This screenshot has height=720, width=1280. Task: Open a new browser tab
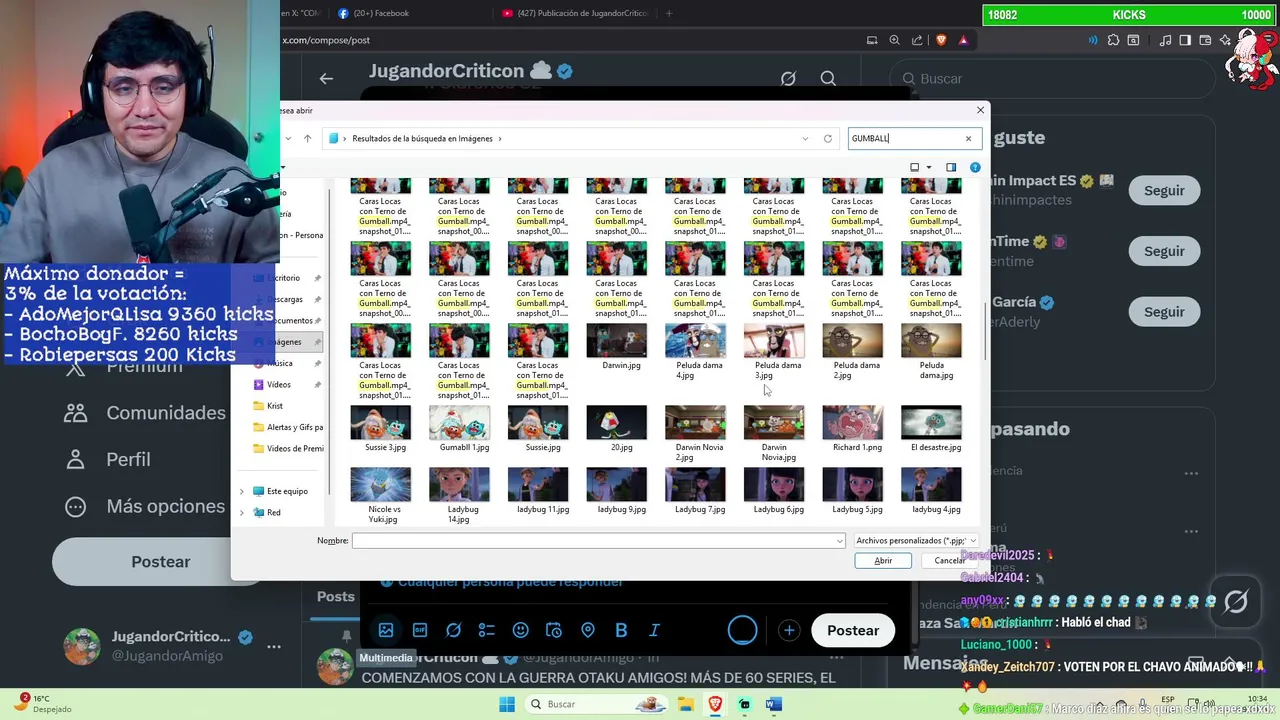pos(669,13)
